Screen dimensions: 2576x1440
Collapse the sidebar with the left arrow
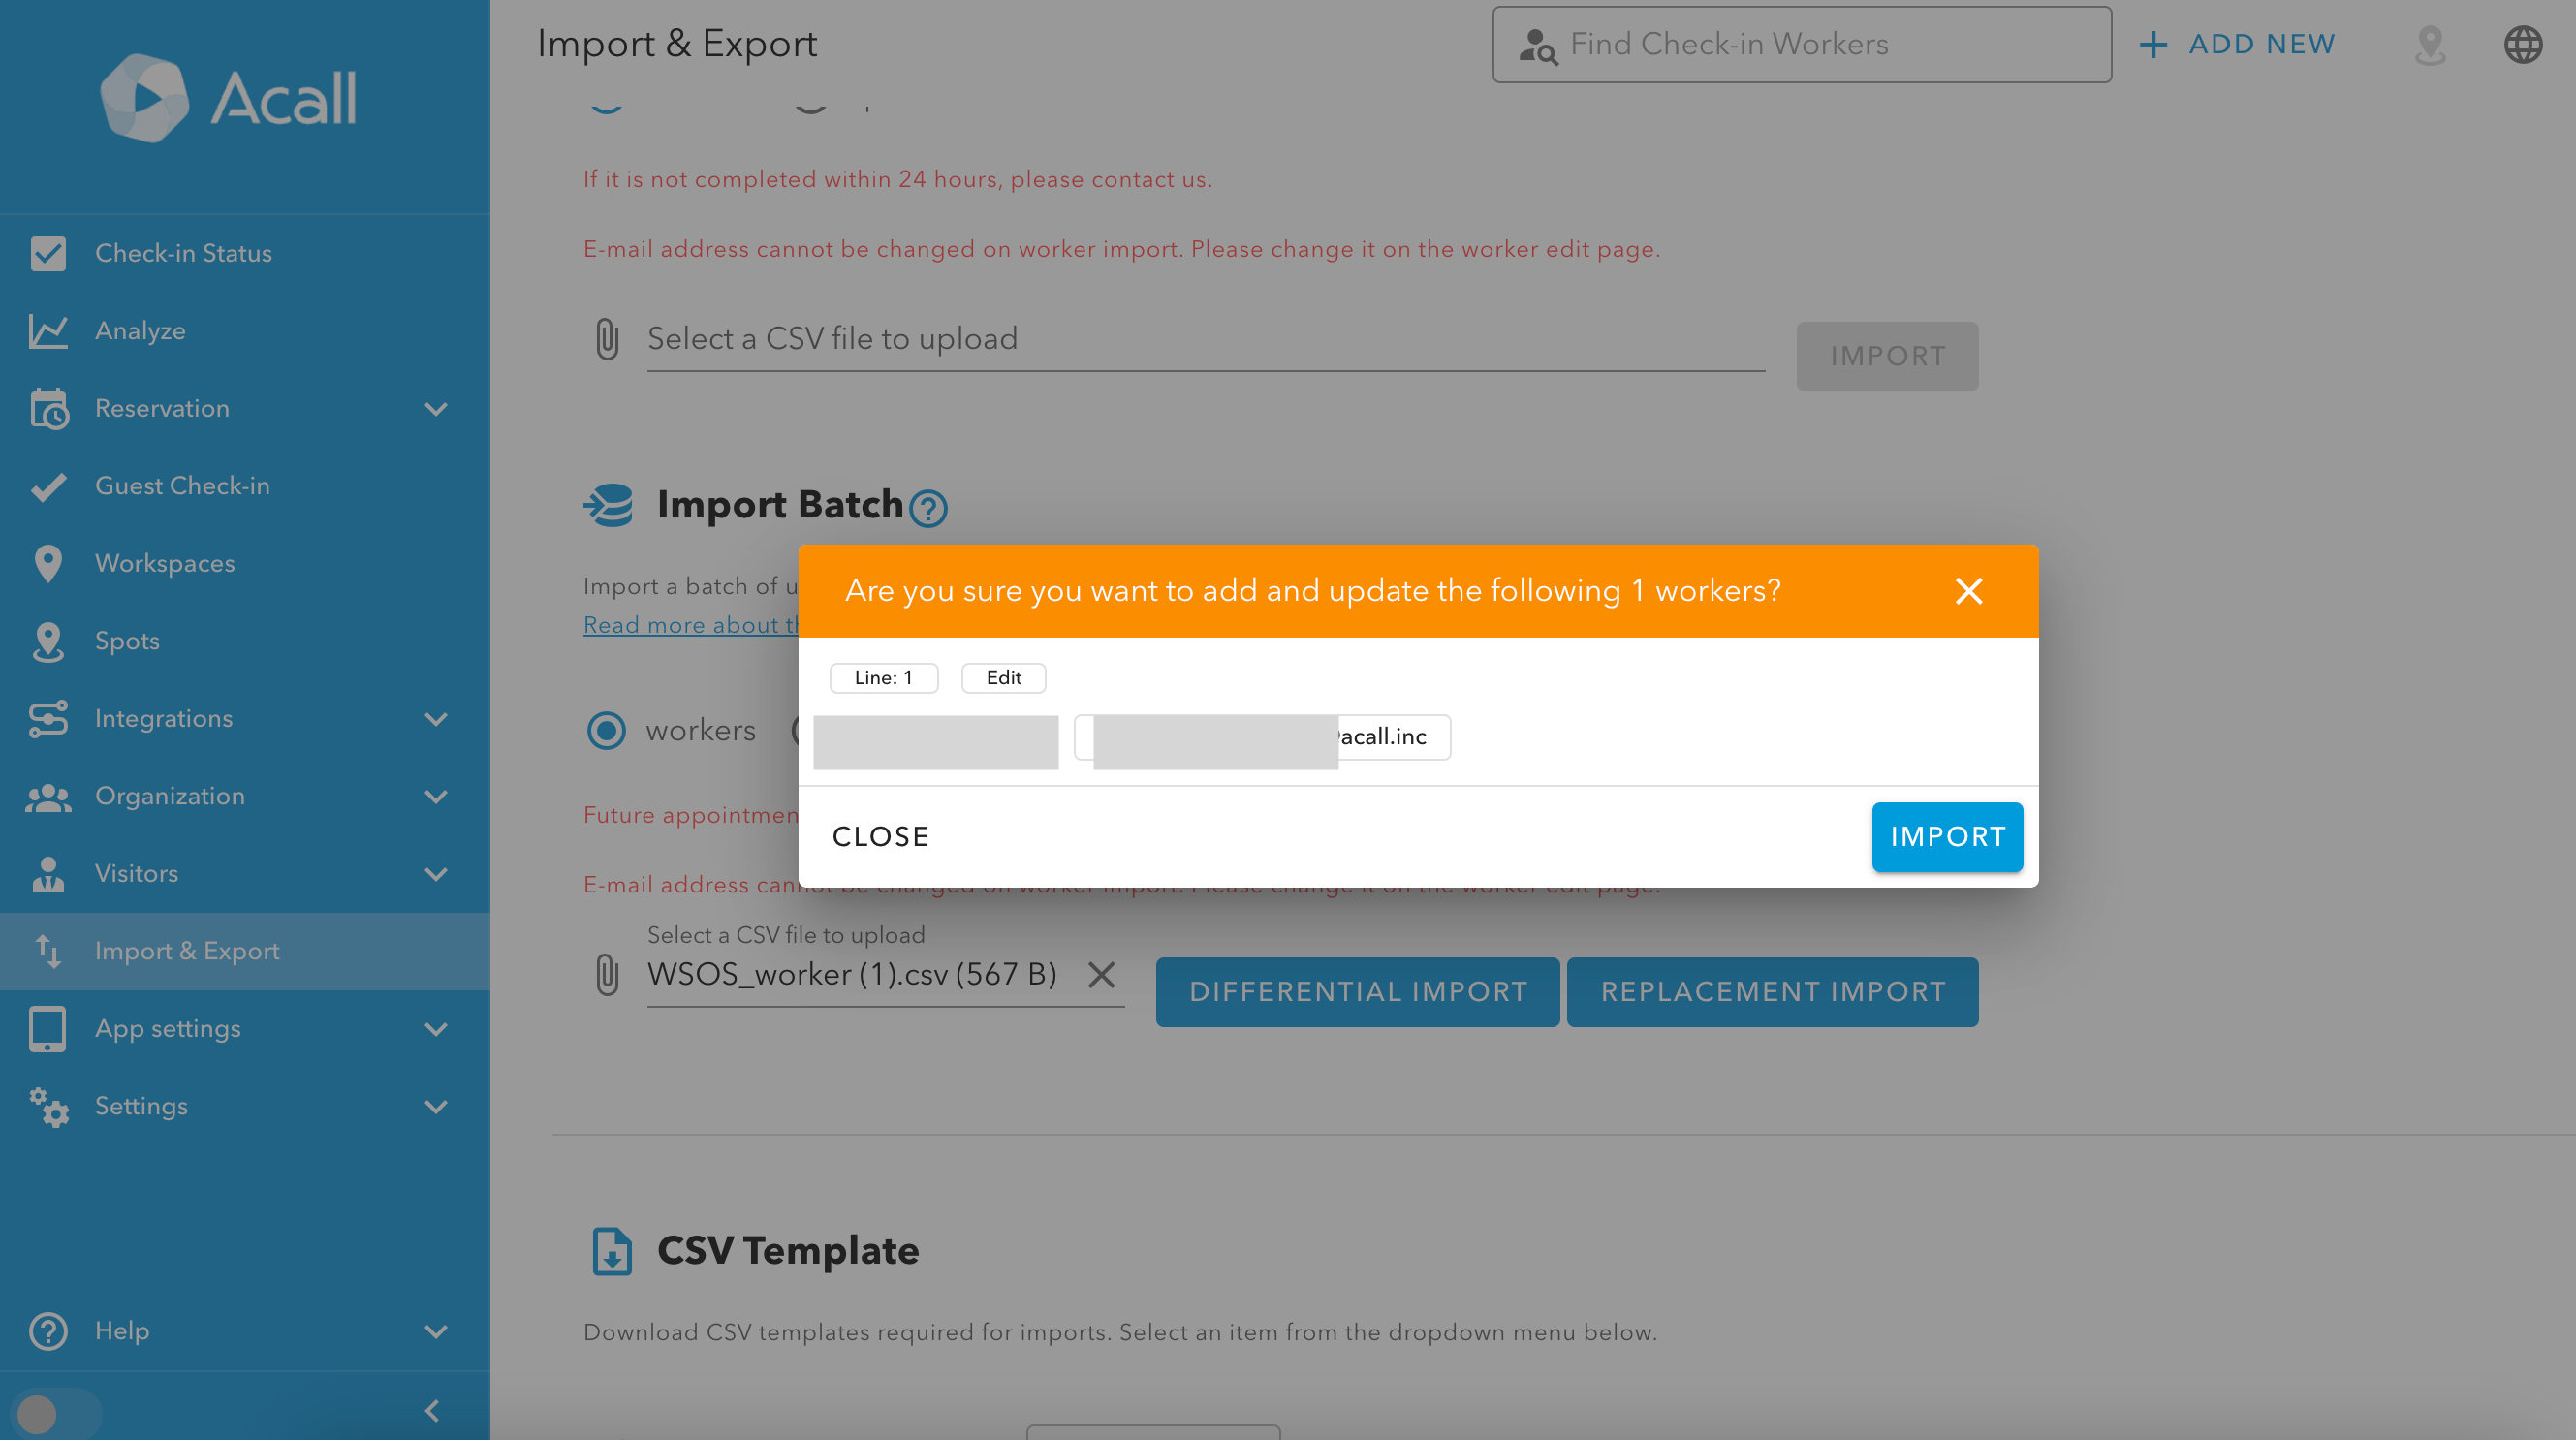click(432, 1410)
